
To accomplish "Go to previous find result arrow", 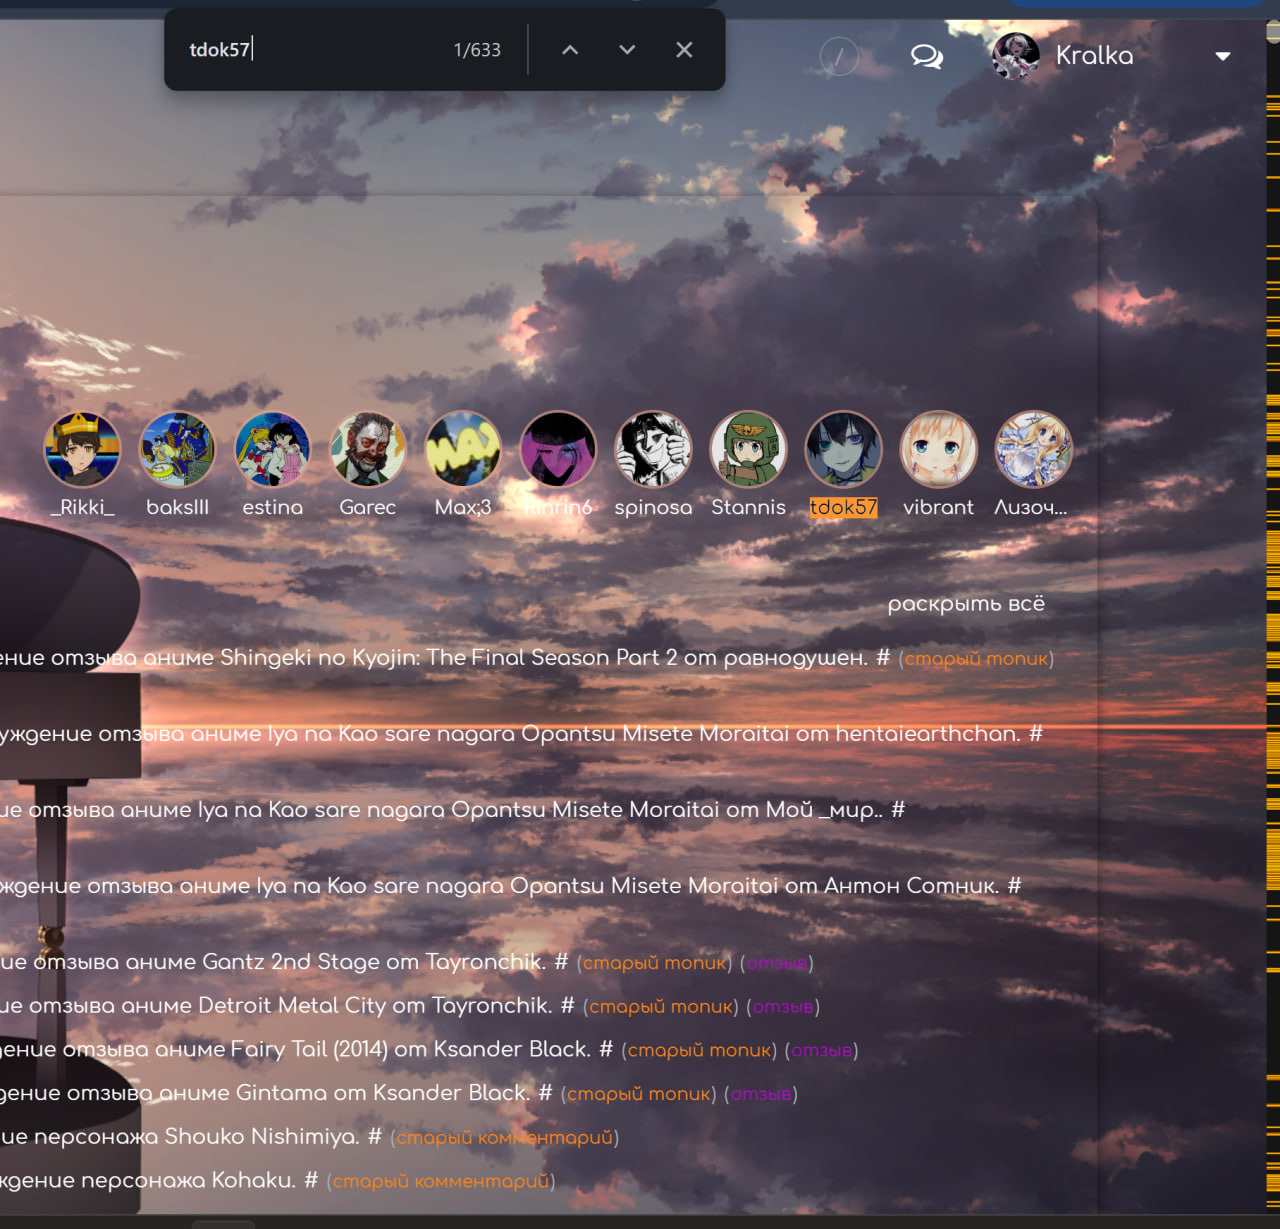I will point(570,50).
